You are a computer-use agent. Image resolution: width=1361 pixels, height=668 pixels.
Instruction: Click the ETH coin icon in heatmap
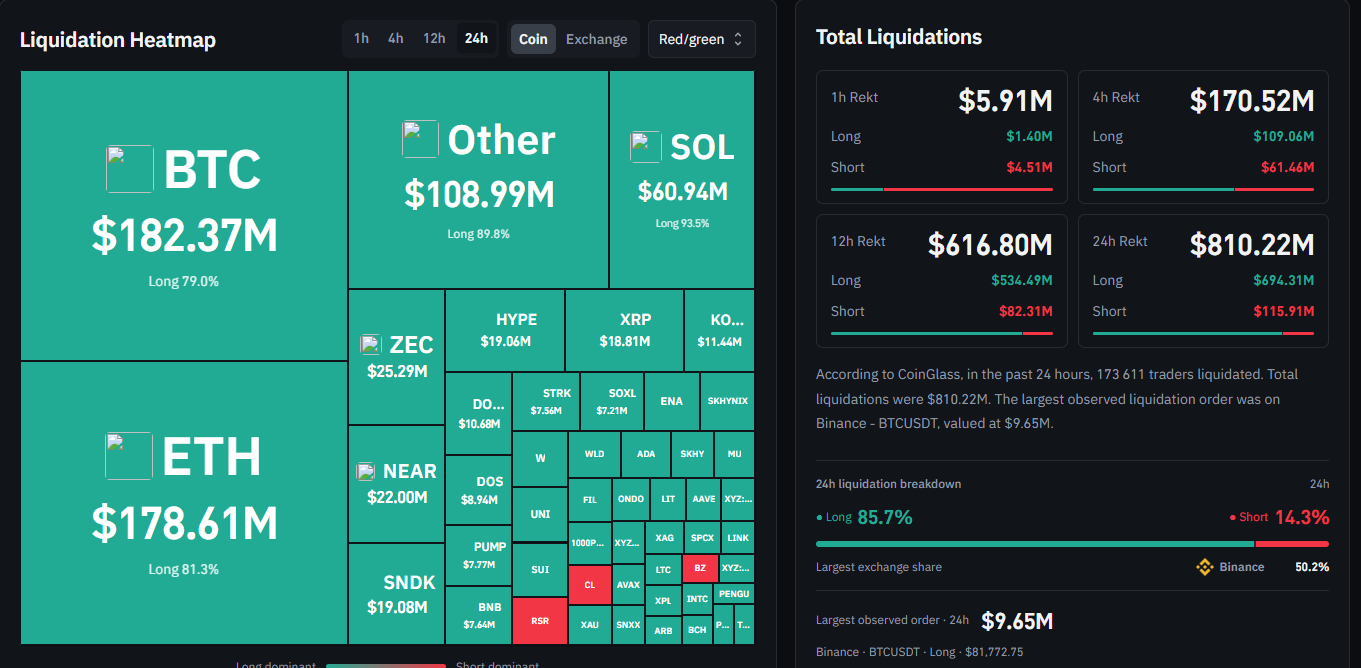pos(130,456)
